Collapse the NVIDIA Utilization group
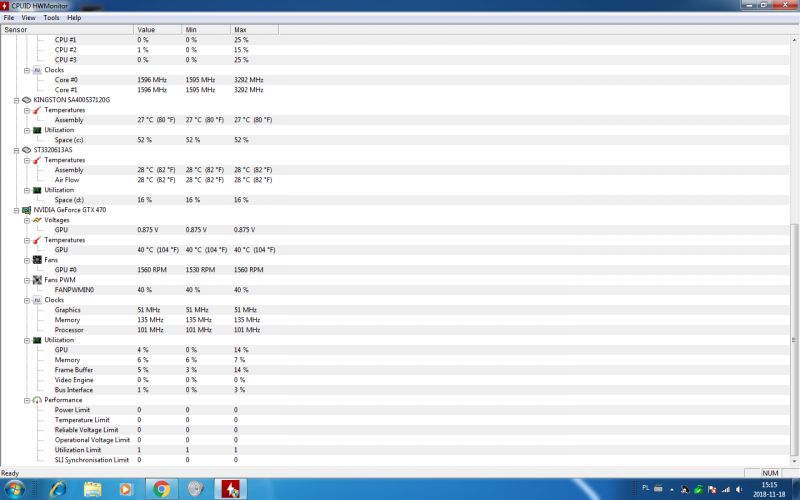Image resolution: width=800 pixels, height=500 pixels. pyautogui.click(x=27, y=340)
